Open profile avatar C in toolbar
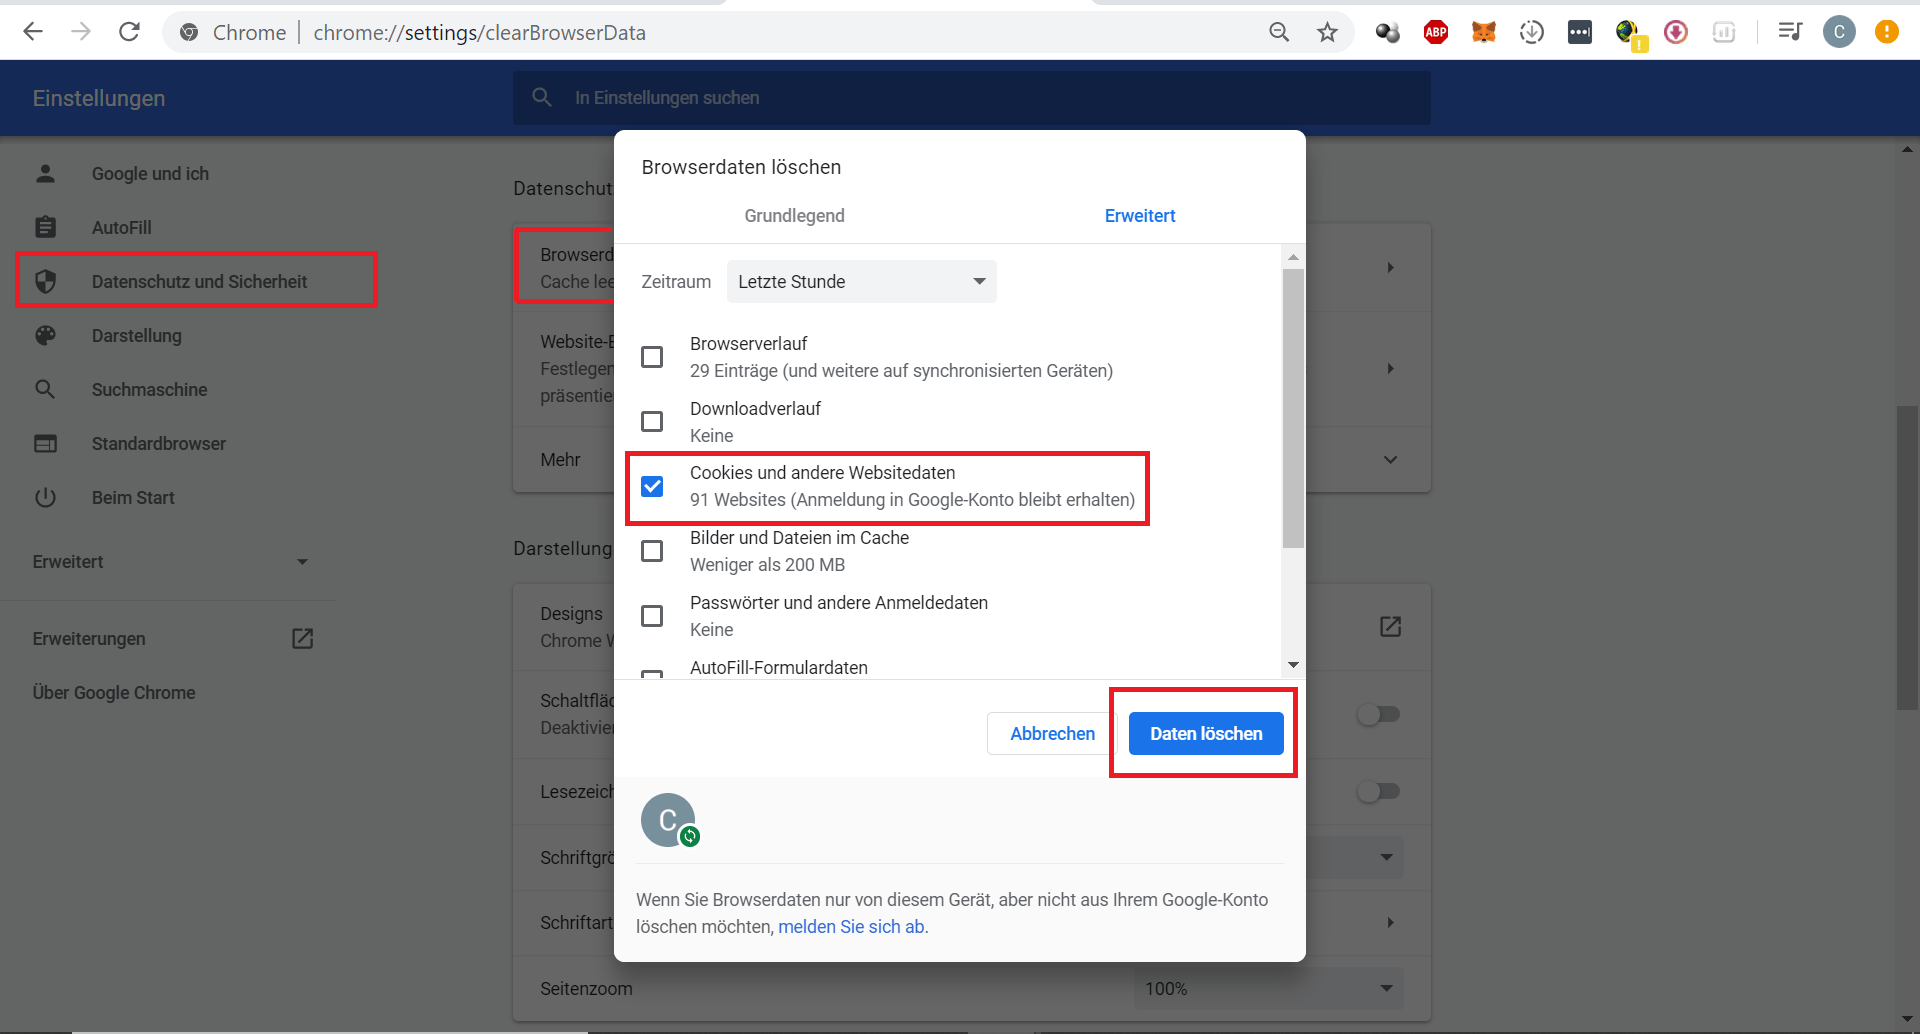Viewport: 1920px width, 1034px height. (x=1838, y=32)
